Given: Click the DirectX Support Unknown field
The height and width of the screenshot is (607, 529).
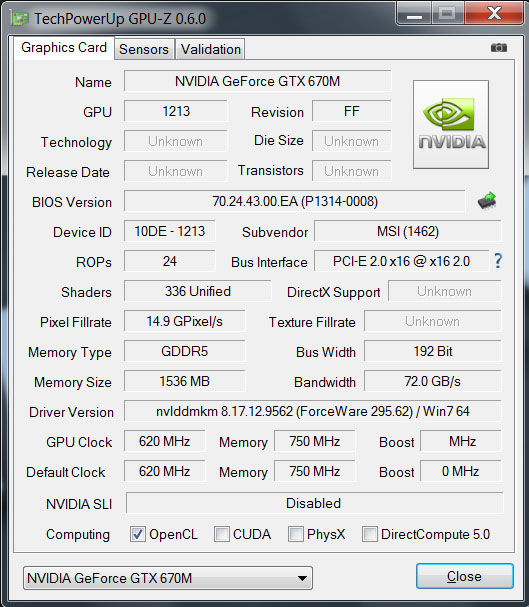Looking at the screenshot, I should coord(445,291).
